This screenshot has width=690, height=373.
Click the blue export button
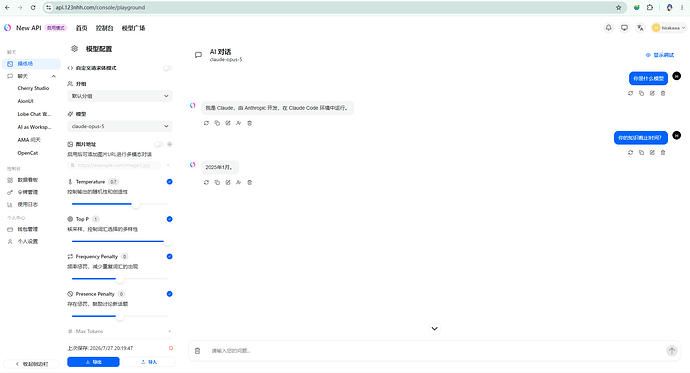point(93,362)
